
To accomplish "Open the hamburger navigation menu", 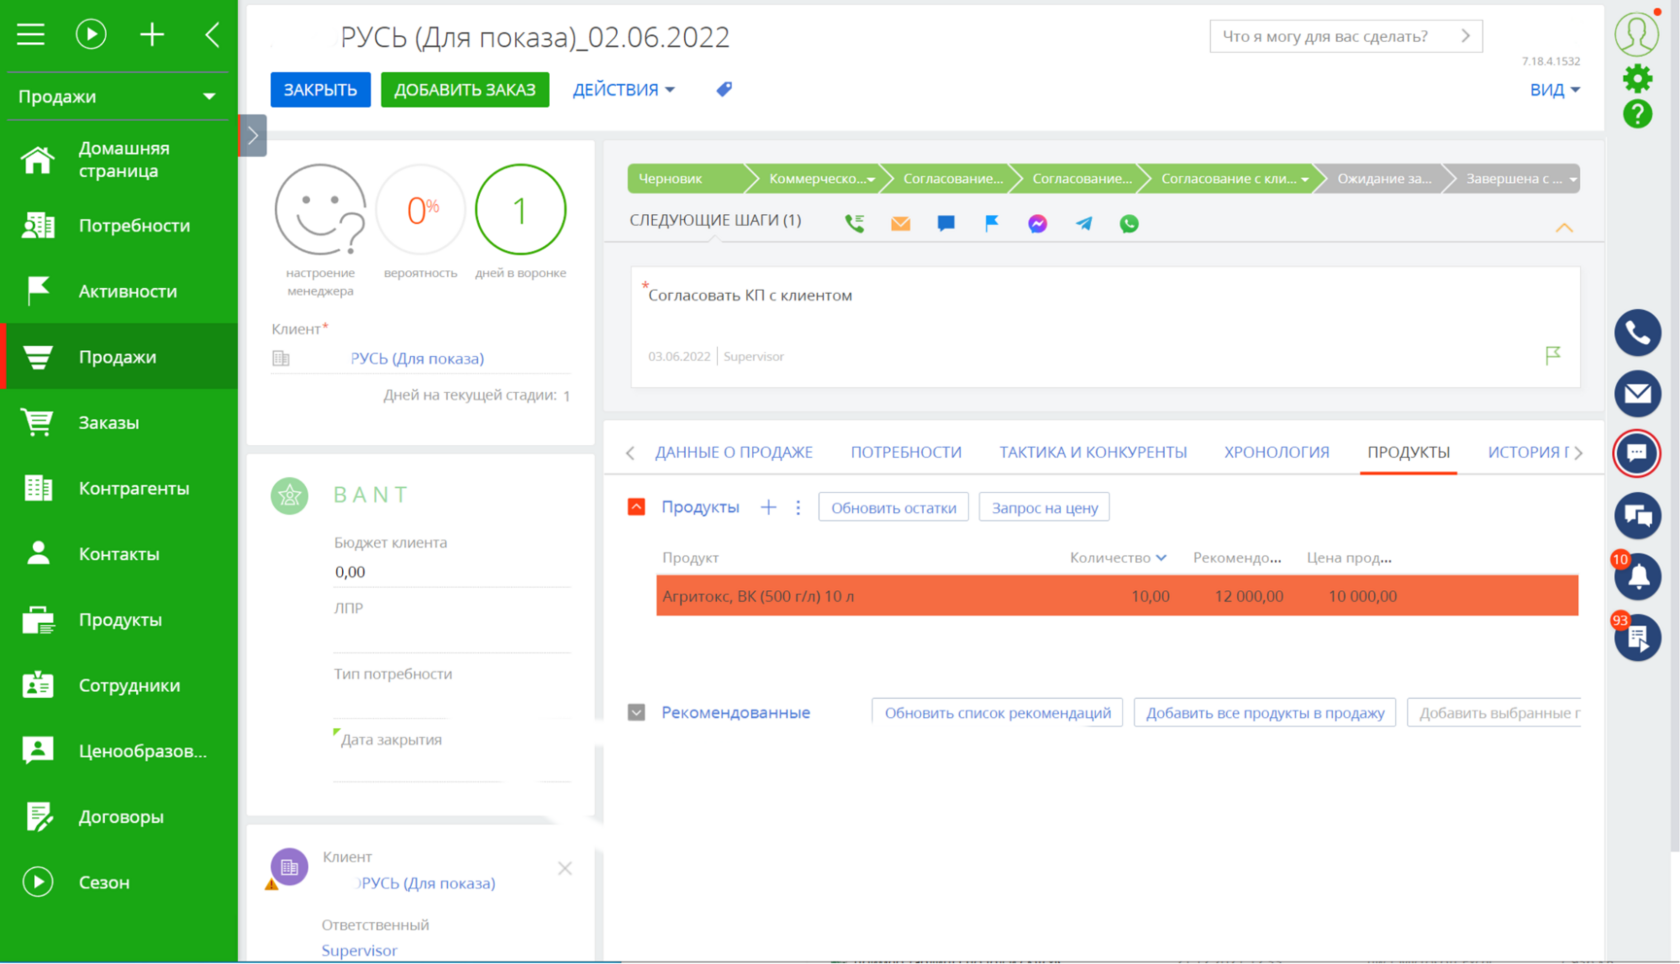I will pos(31,34).
